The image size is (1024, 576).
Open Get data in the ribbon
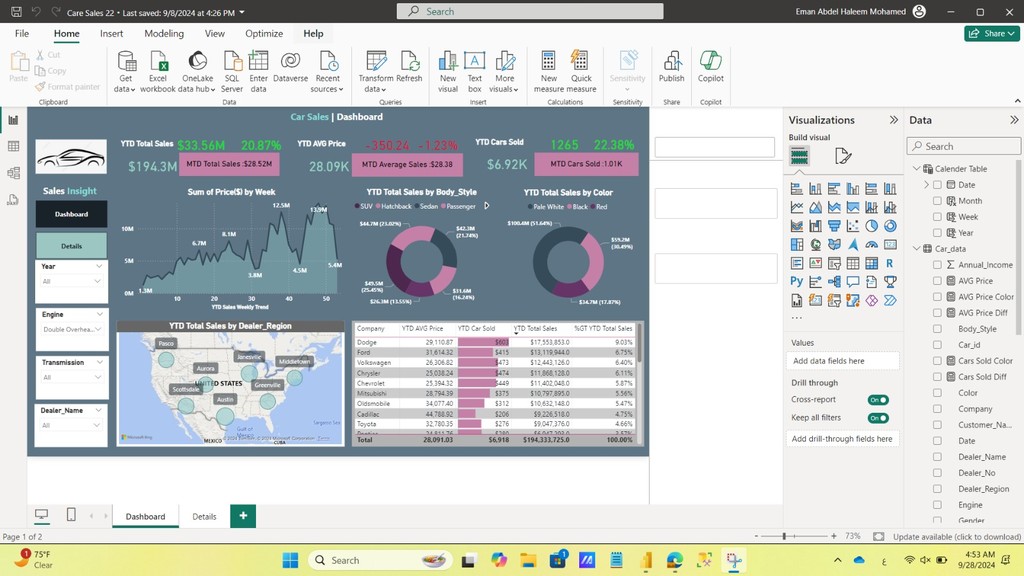(x=125, y=72)
